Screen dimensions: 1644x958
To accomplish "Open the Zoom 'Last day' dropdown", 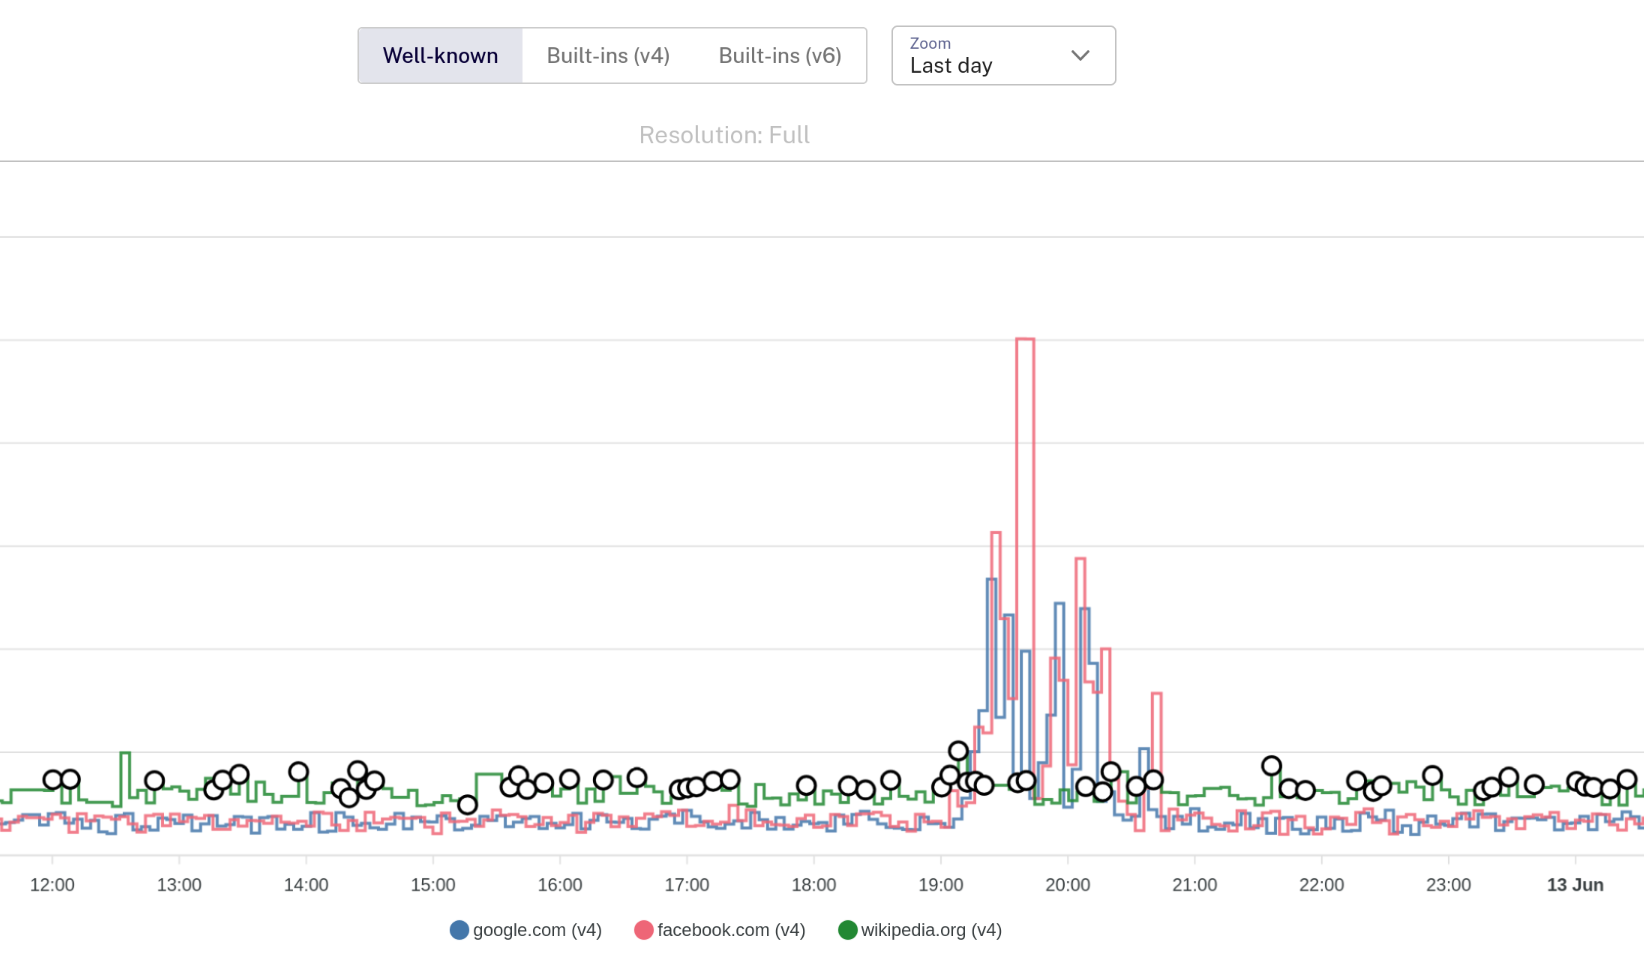I will (x=1002, y=56).
